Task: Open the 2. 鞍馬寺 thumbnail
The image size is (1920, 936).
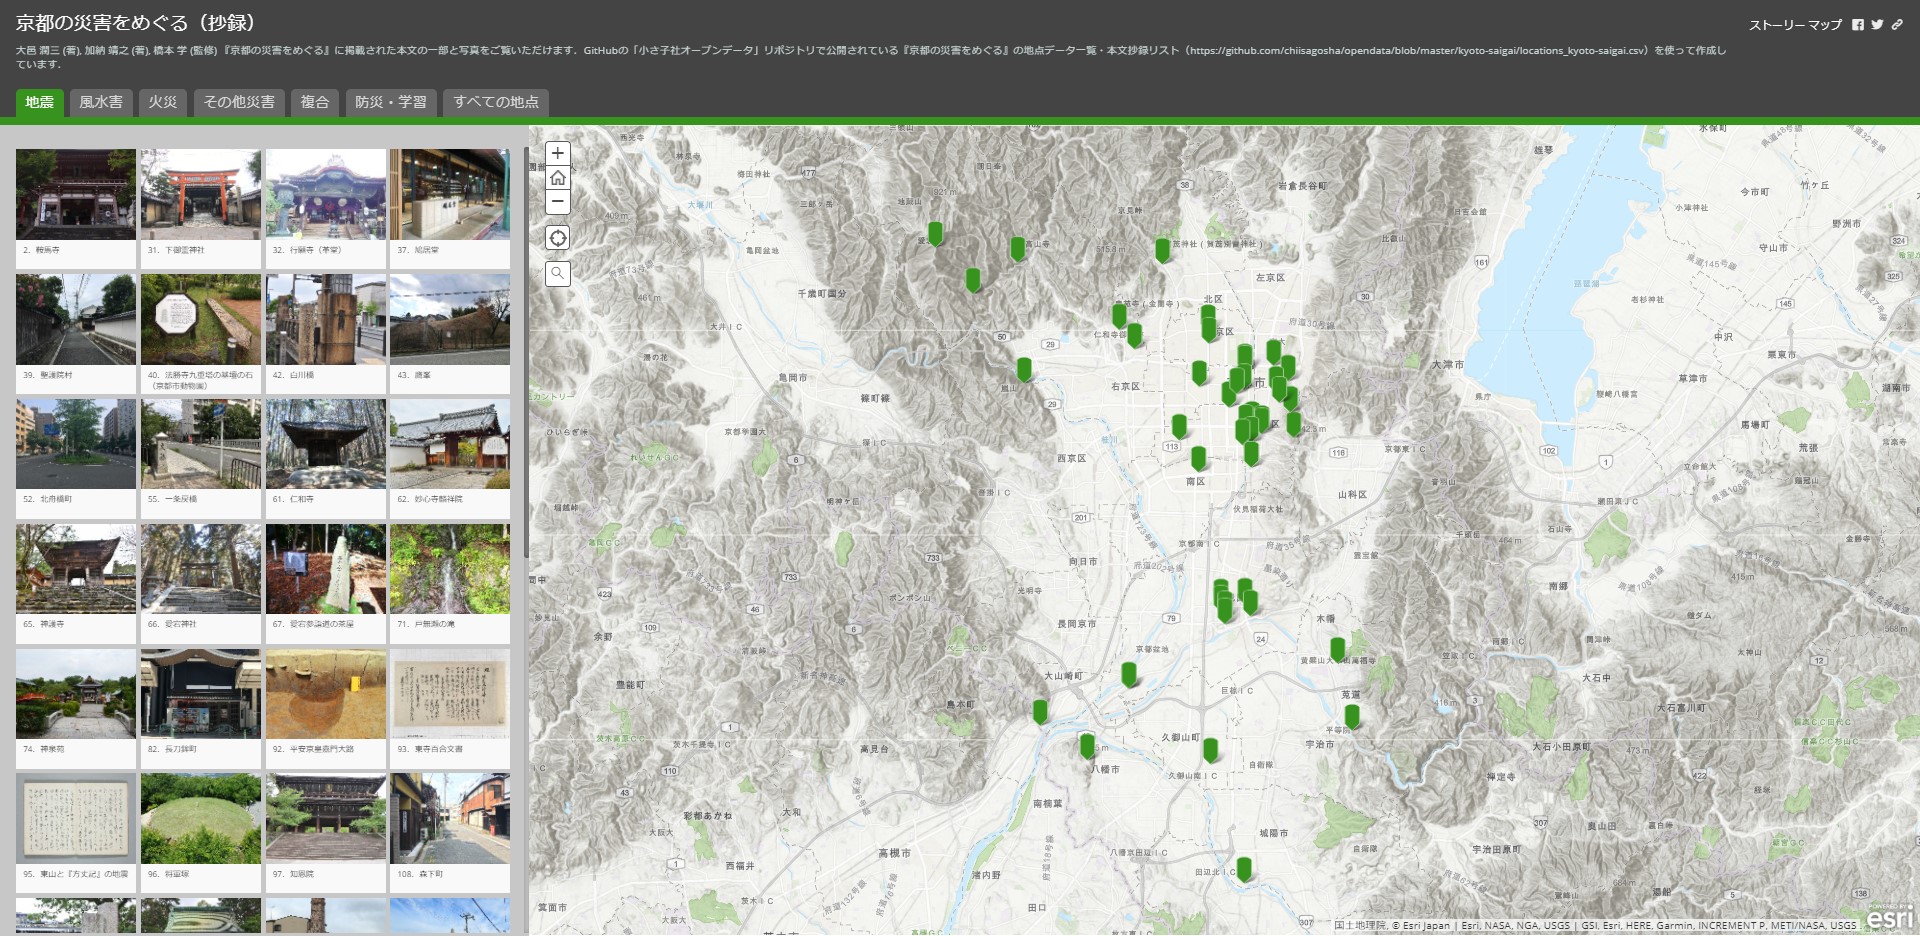Action: coord(76,195)
